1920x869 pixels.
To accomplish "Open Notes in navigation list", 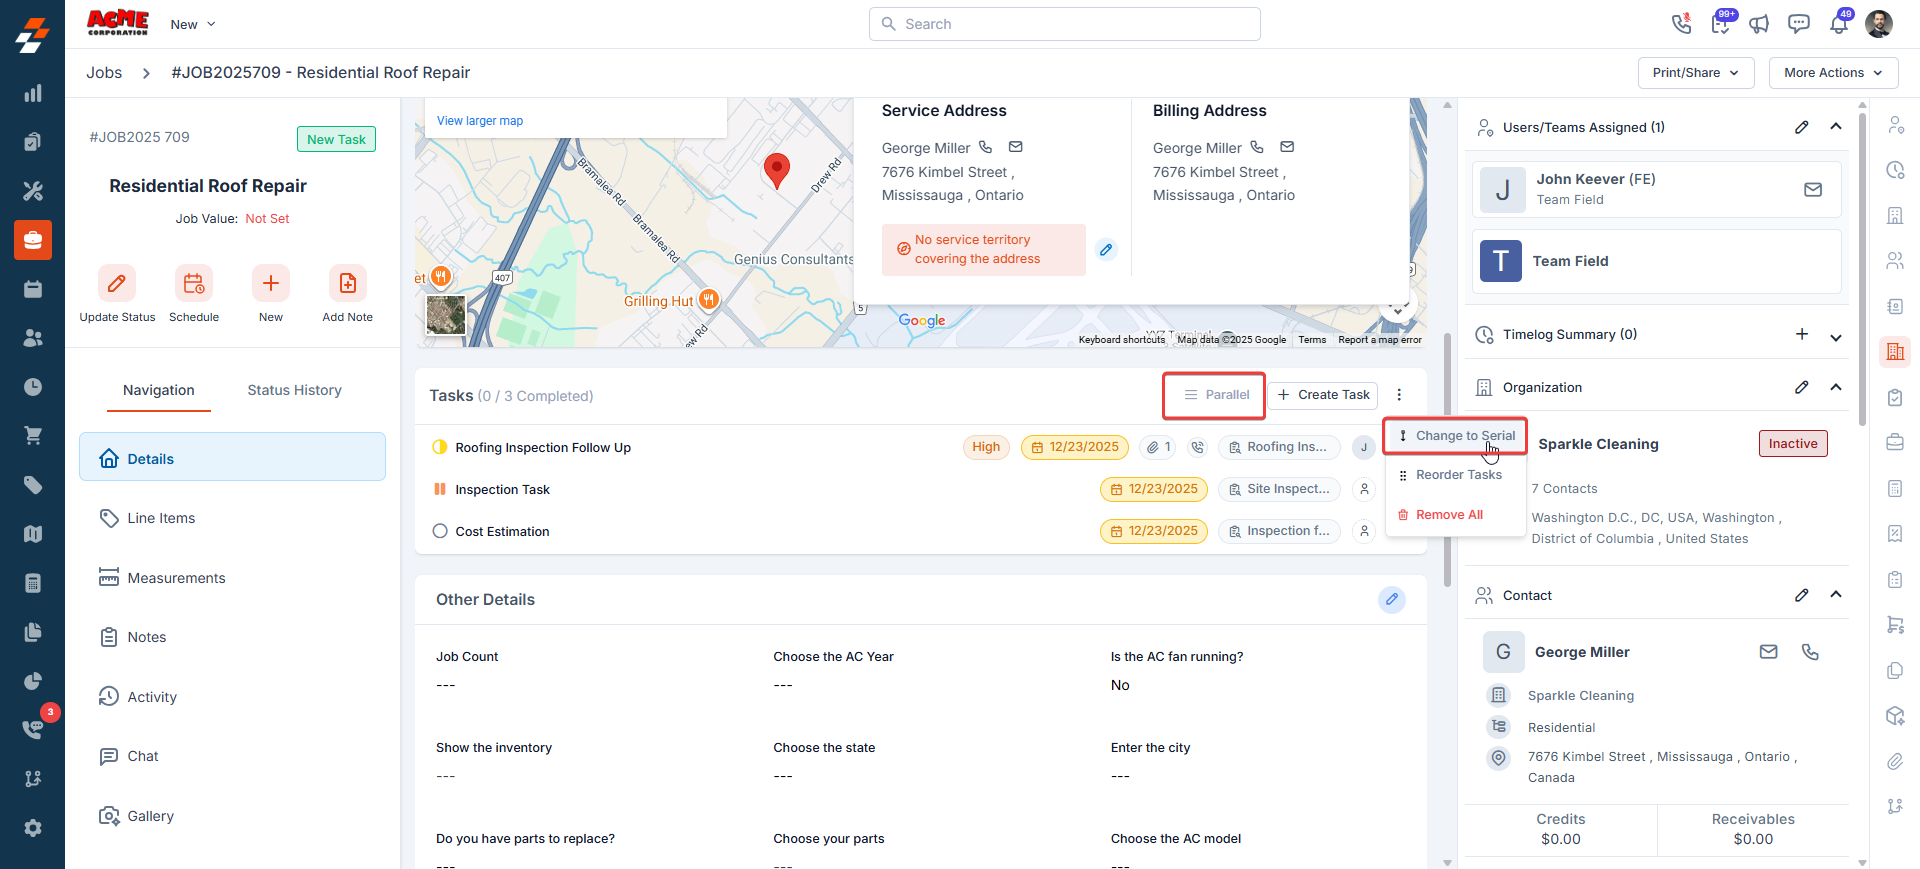I will click(x=232, y=637).
